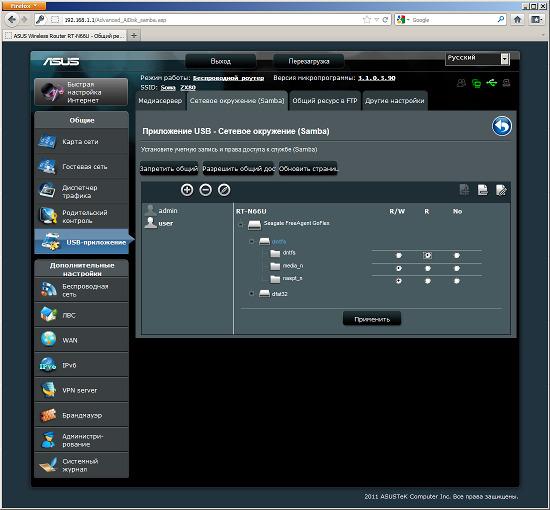Image resolution: width=550 pixels, height=510 pixels.
Task: Set R/W permission for dntfs folder
Action: pyautogui.click(x=399, y=255)
